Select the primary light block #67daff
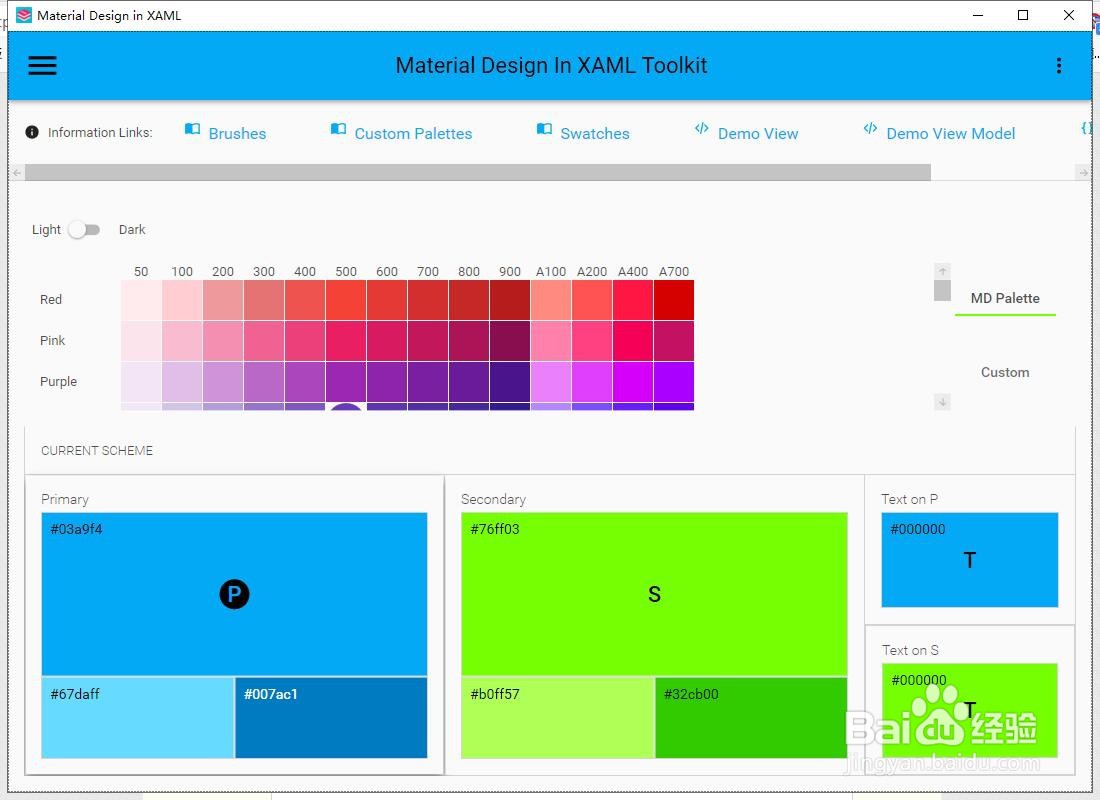1100x800 pixels. 138,717
